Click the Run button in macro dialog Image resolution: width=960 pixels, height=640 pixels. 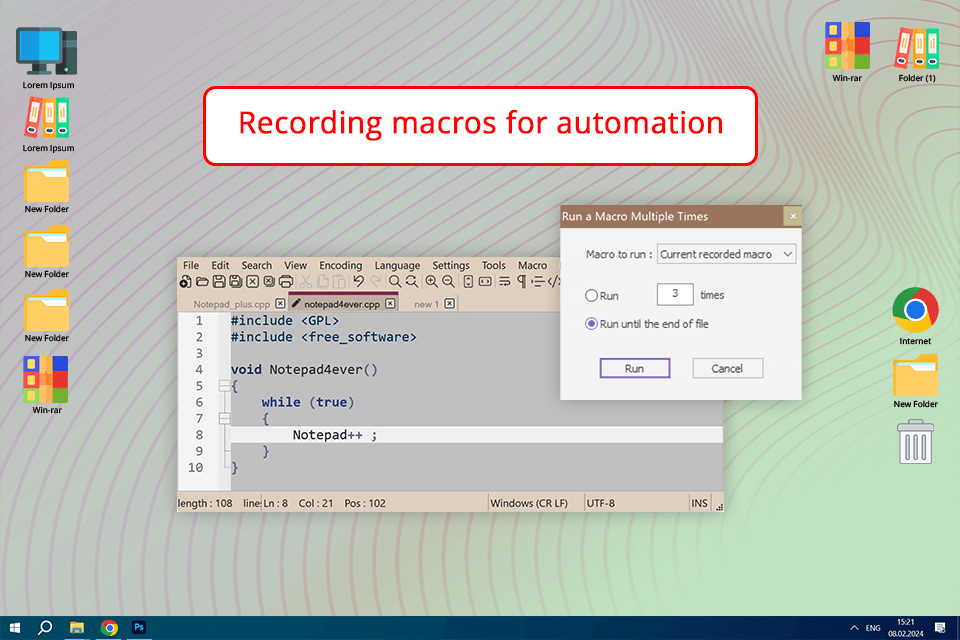click(x=634, y=369)
